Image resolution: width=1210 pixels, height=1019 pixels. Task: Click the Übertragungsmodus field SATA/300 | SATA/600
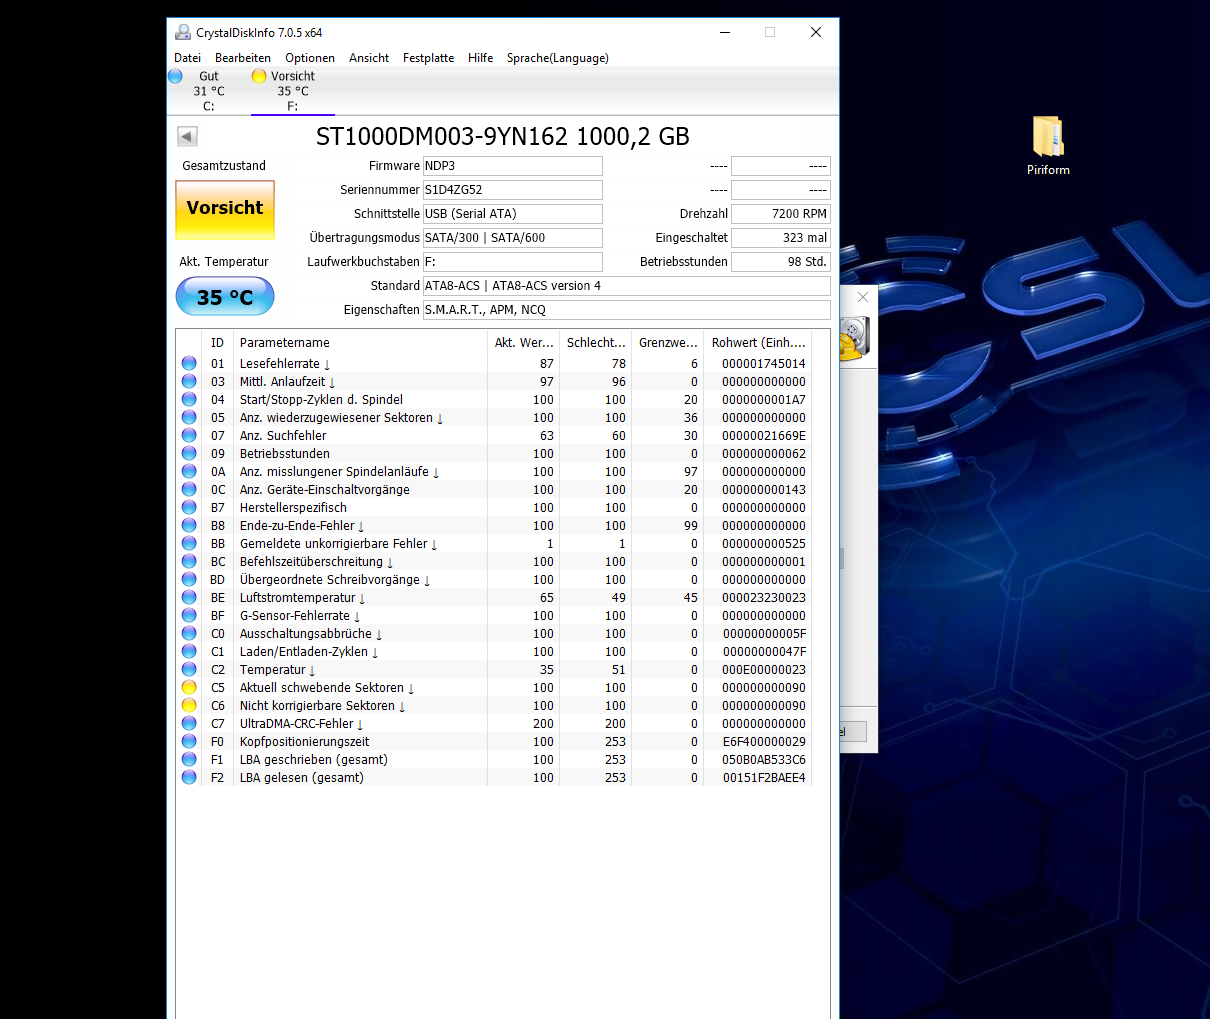[x=513, y=238]
